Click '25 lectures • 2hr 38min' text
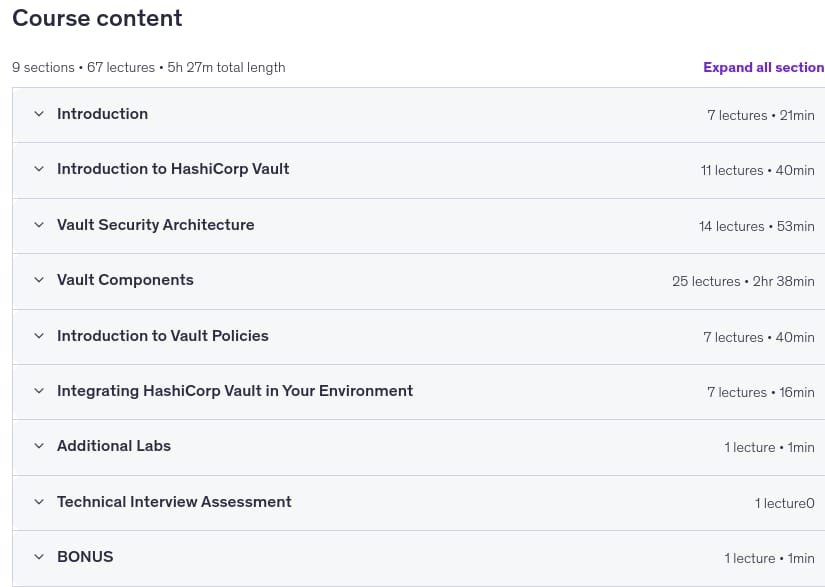 [x=743, y=281]
